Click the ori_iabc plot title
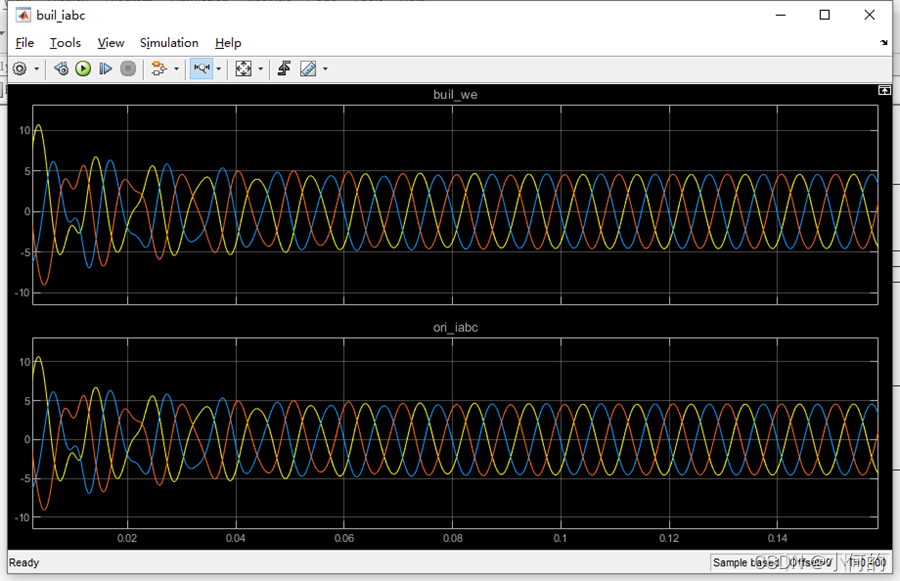The width and height of the screenshot is (900, 581). pyautogui.click(x=455, y=327)
